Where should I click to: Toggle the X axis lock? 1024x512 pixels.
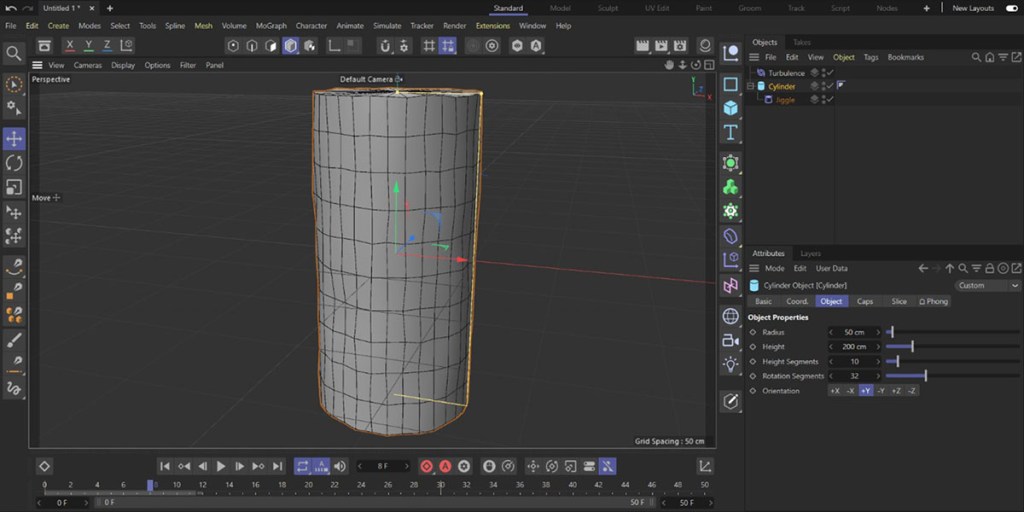pyautogui.click(x=70, y=46)
